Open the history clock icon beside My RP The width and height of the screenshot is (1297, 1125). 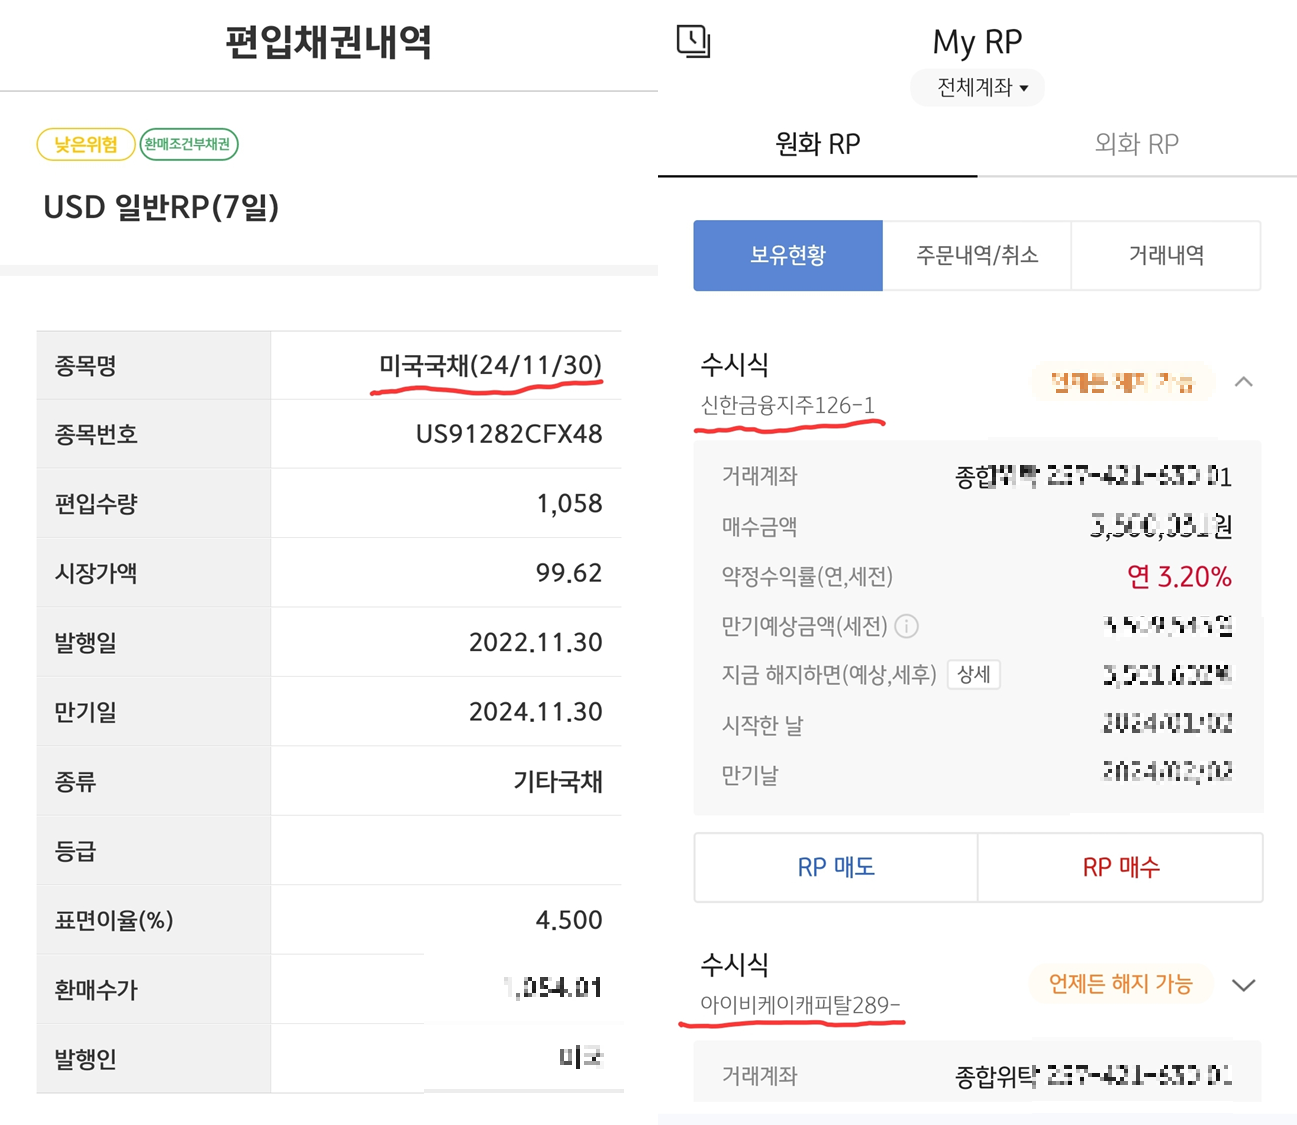(x=693, y=41)
